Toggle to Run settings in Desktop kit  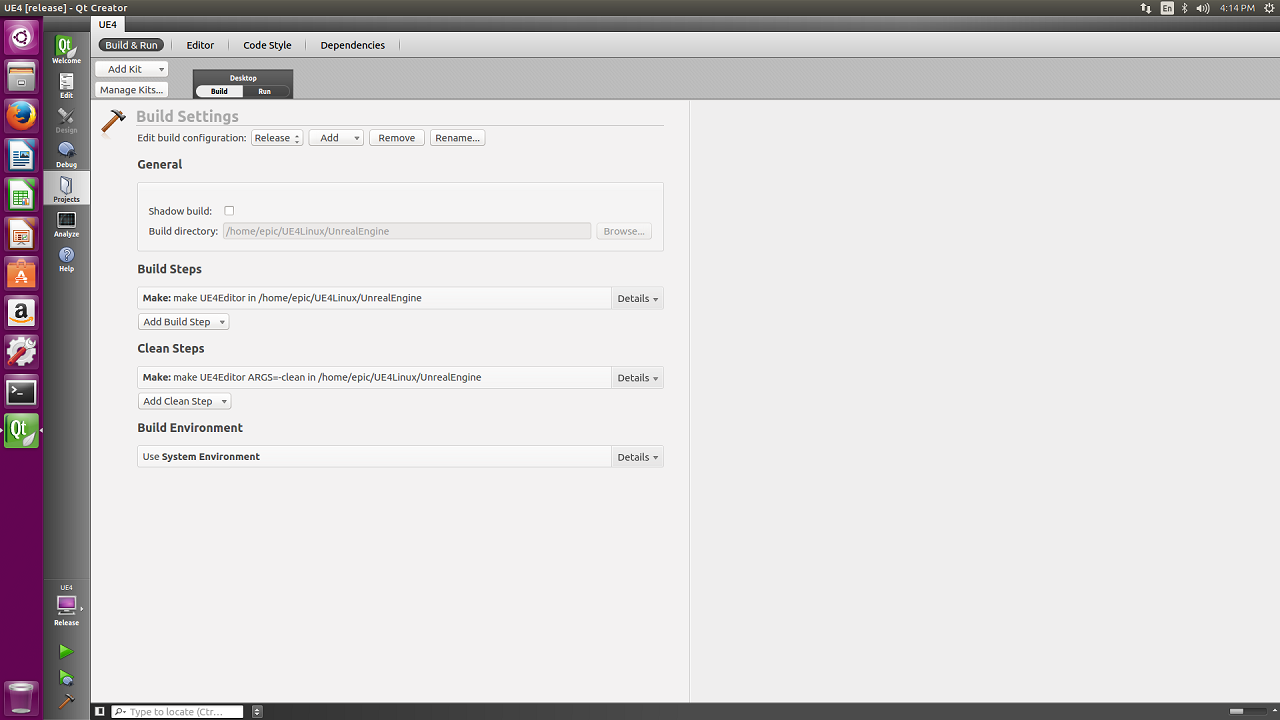click(x=265, y=91)
